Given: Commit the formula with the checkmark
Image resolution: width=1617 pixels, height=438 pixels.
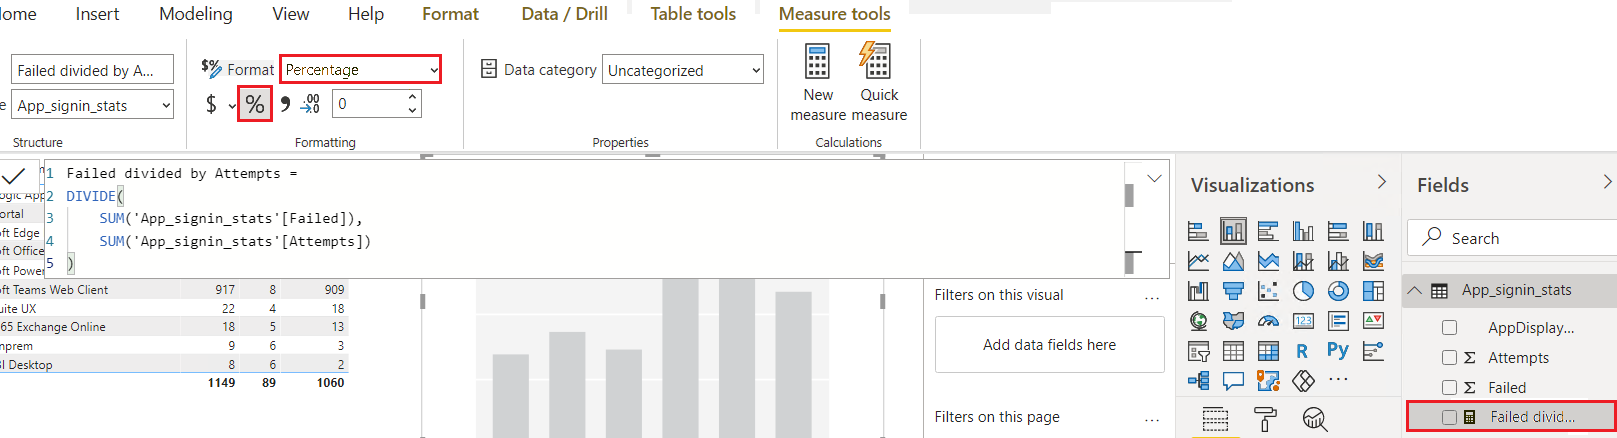Looking at the screenshot, I should [x=14, y=176].
